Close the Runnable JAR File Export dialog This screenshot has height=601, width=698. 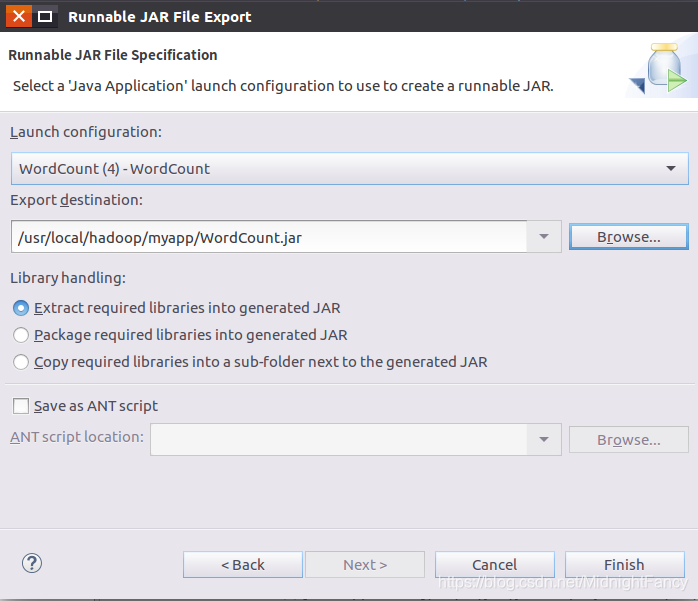tap(19, 16)
